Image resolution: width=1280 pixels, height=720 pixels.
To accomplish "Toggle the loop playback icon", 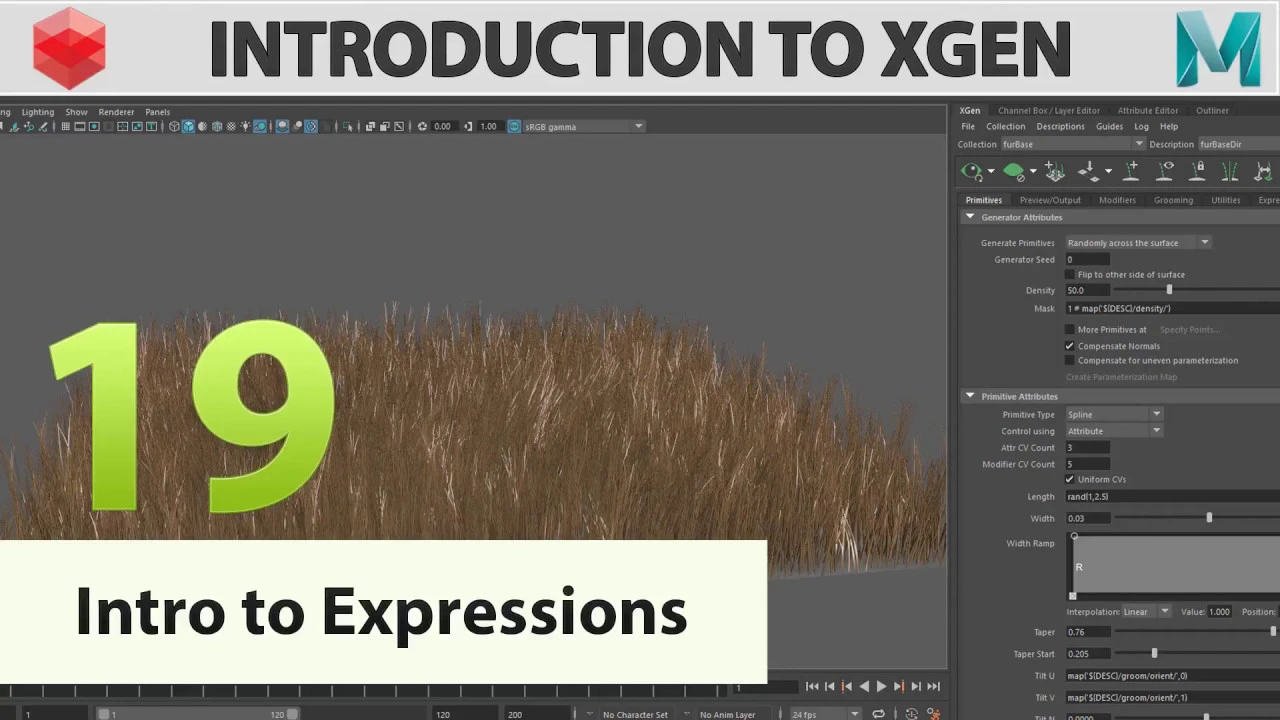I will (878, 714).
